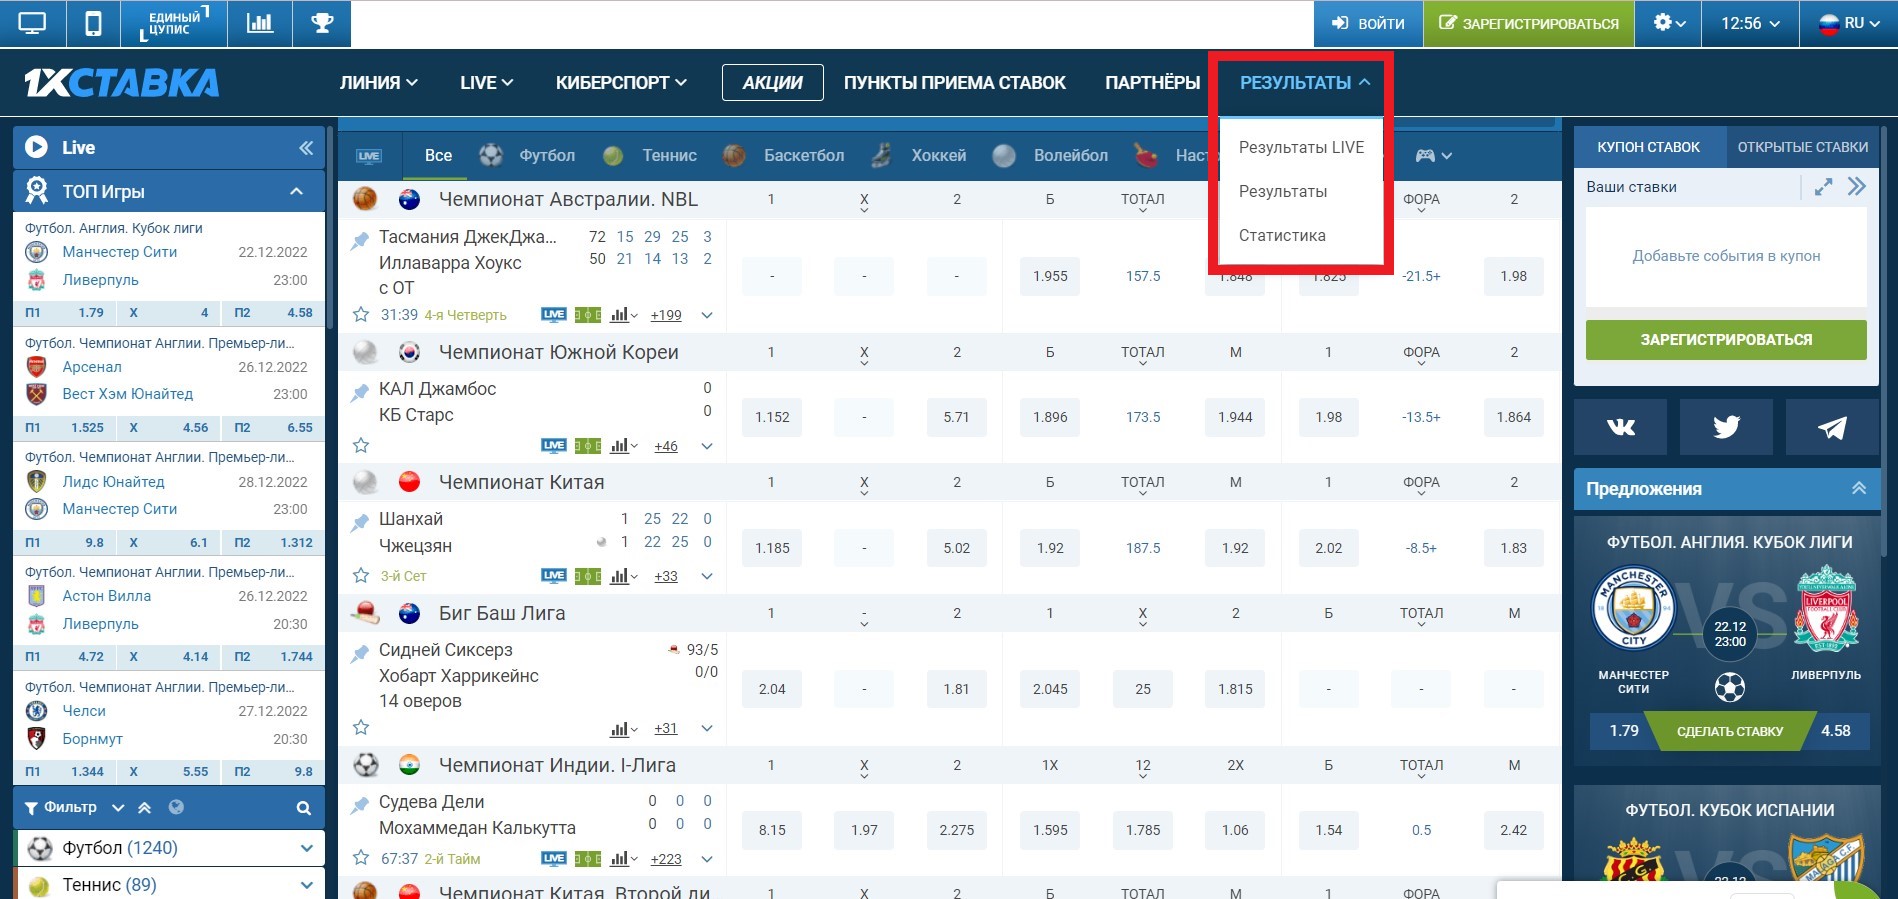The image size is (1898, 899).
Task: Expand Тасмания match markets chevron
Action: (x=707, y=315)
